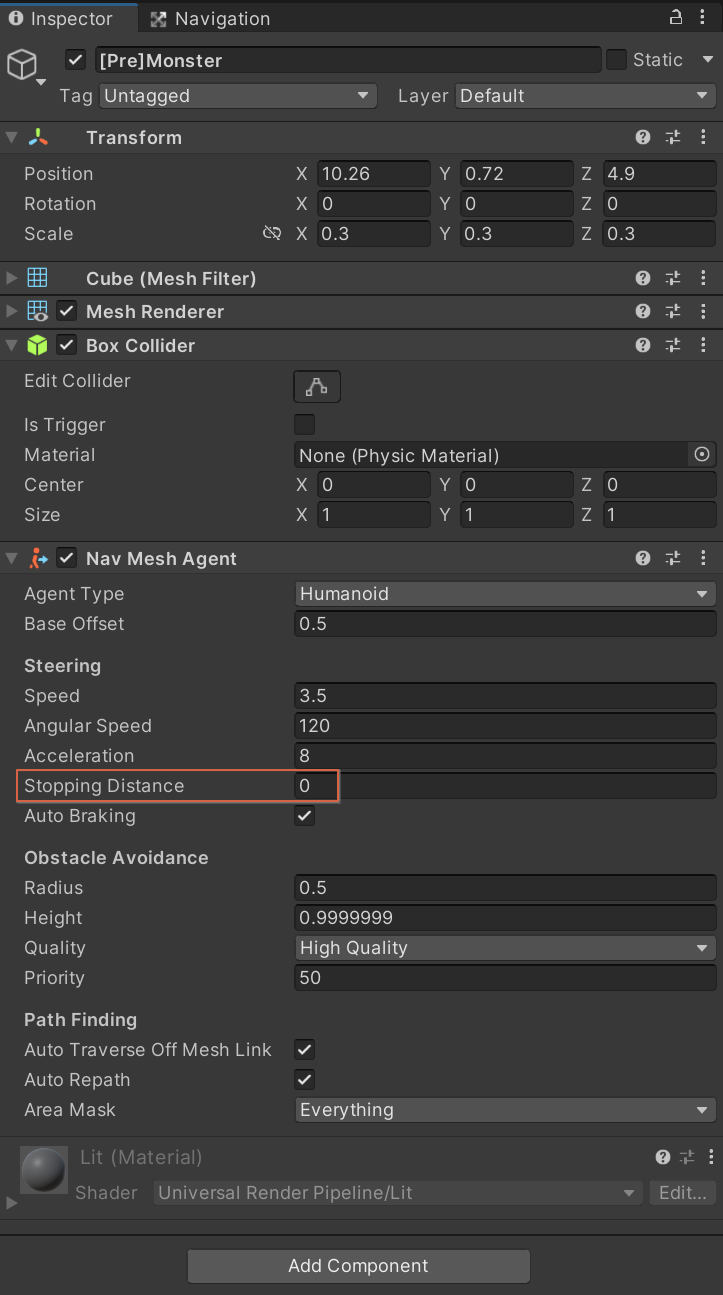Click the Priority field 50

(506, 978)
